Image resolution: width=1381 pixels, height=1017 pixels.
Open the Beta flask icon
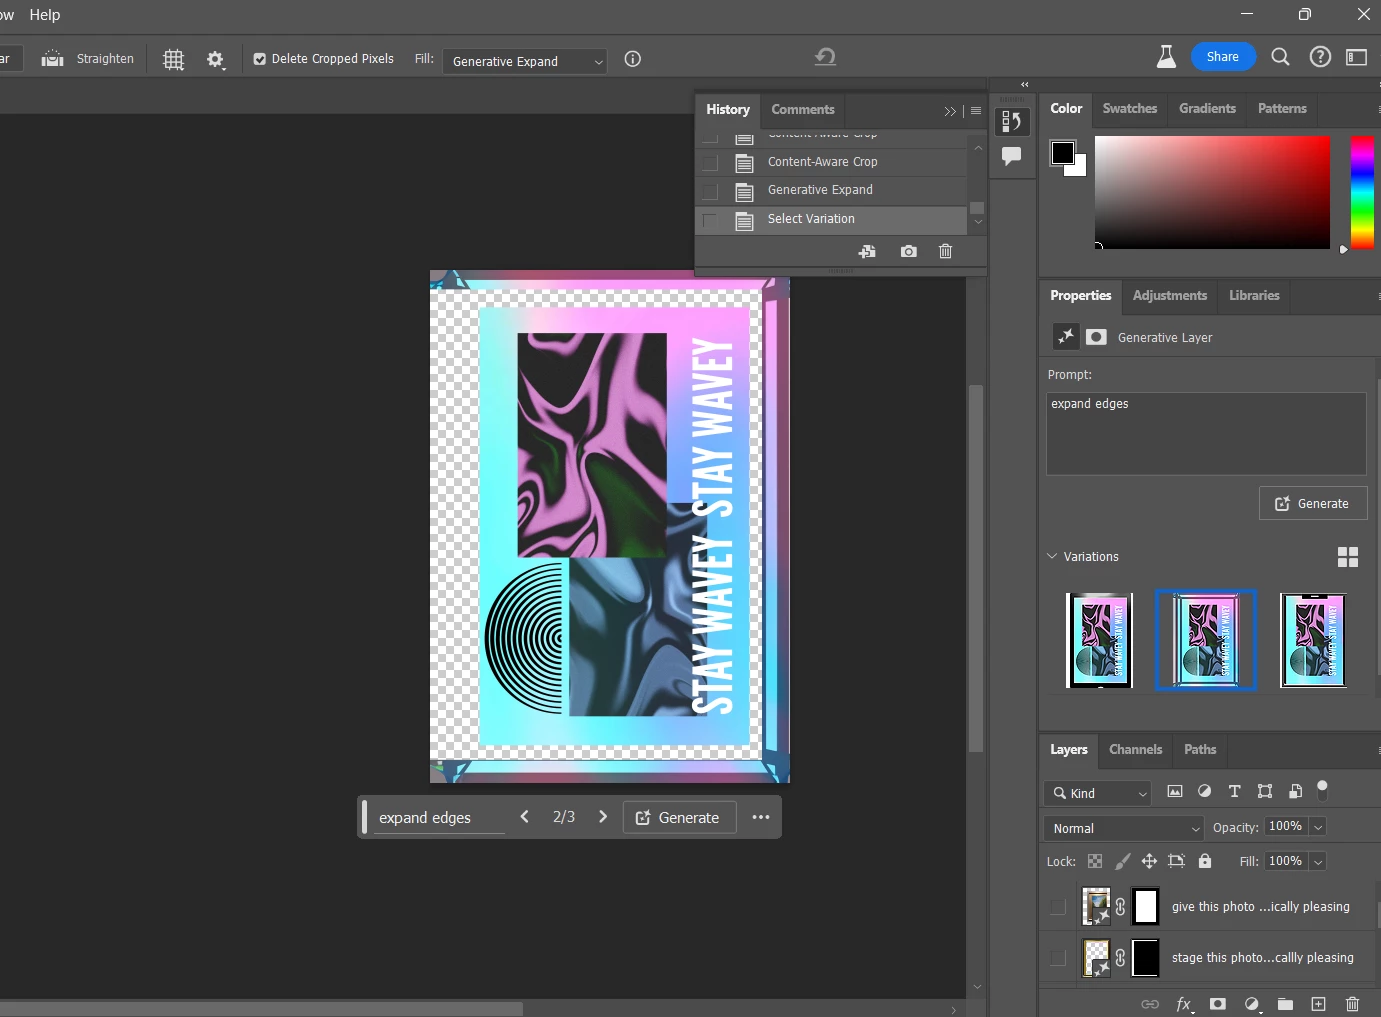[1166, 57]
